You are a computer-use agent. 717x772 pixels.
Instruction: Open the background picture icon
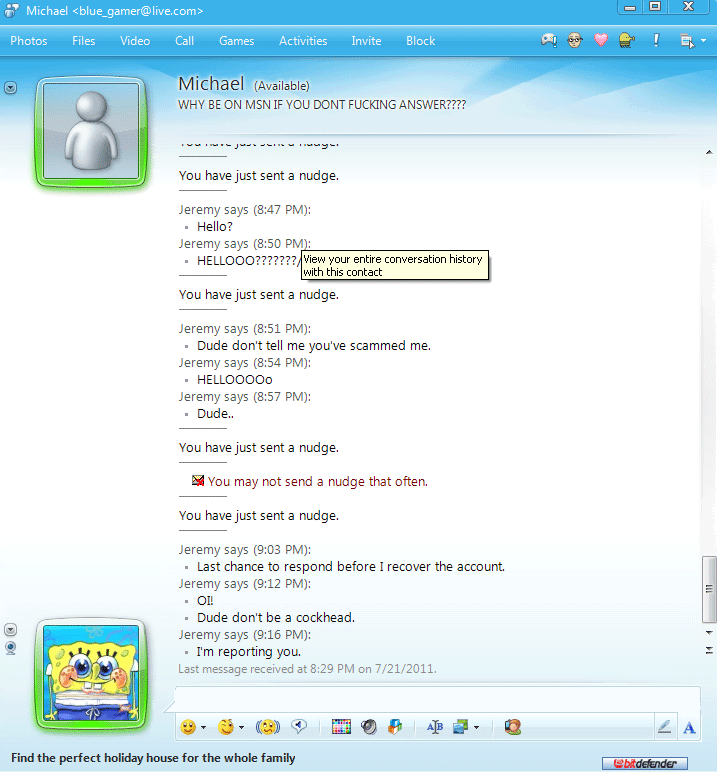point(461,727)
